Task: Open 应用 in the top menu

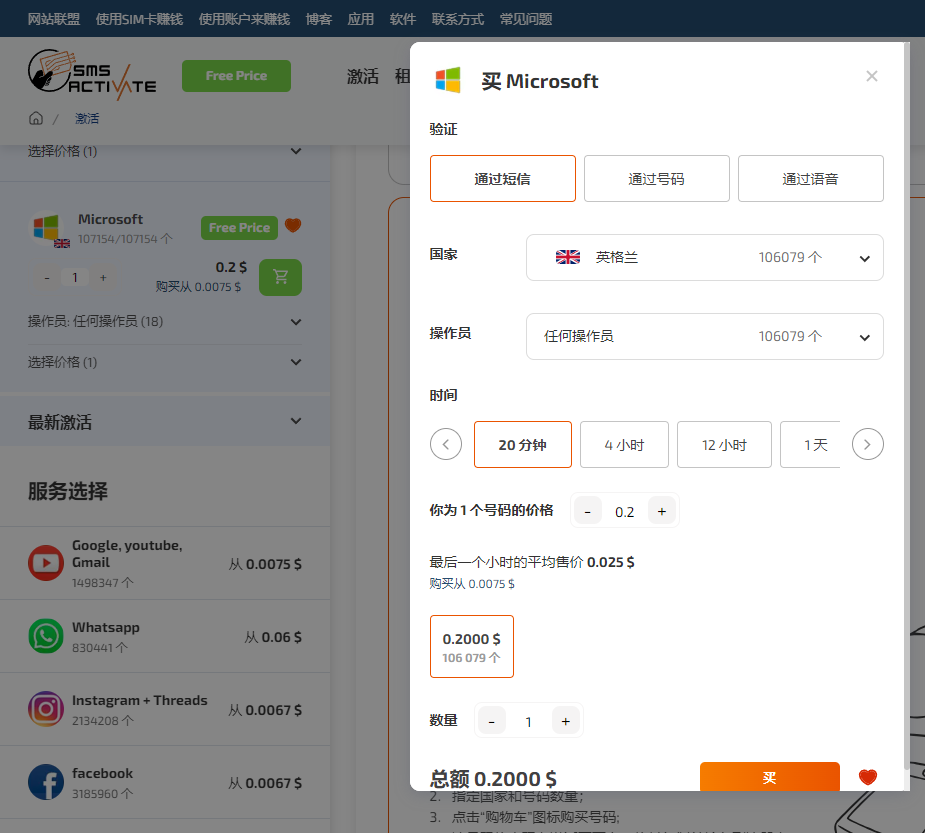Action: tap(360, 19)
